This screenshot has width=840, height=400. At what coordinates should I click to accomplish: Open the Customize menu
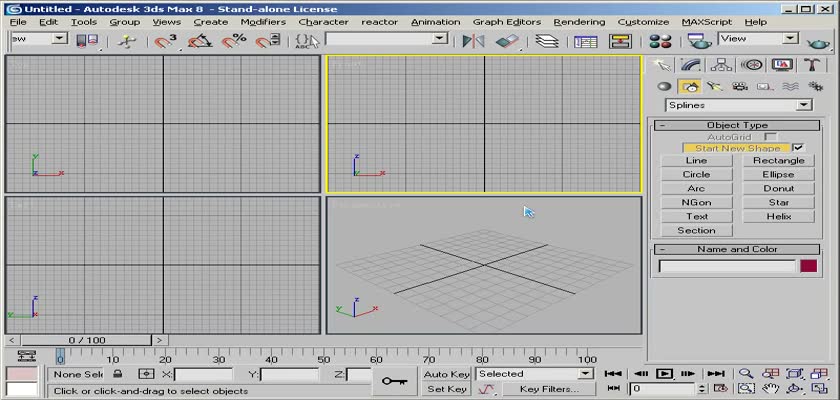coord(643,22)
